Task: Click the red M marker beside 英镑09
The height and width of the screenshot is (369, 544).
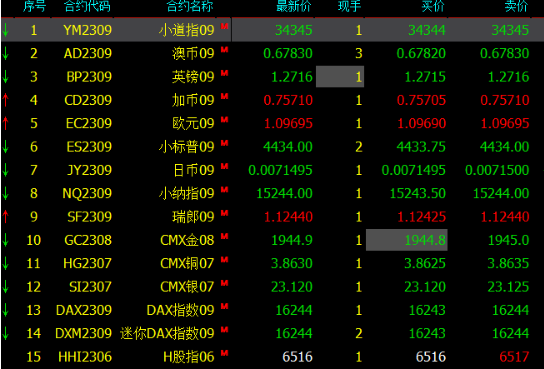Action: point(224,73)
